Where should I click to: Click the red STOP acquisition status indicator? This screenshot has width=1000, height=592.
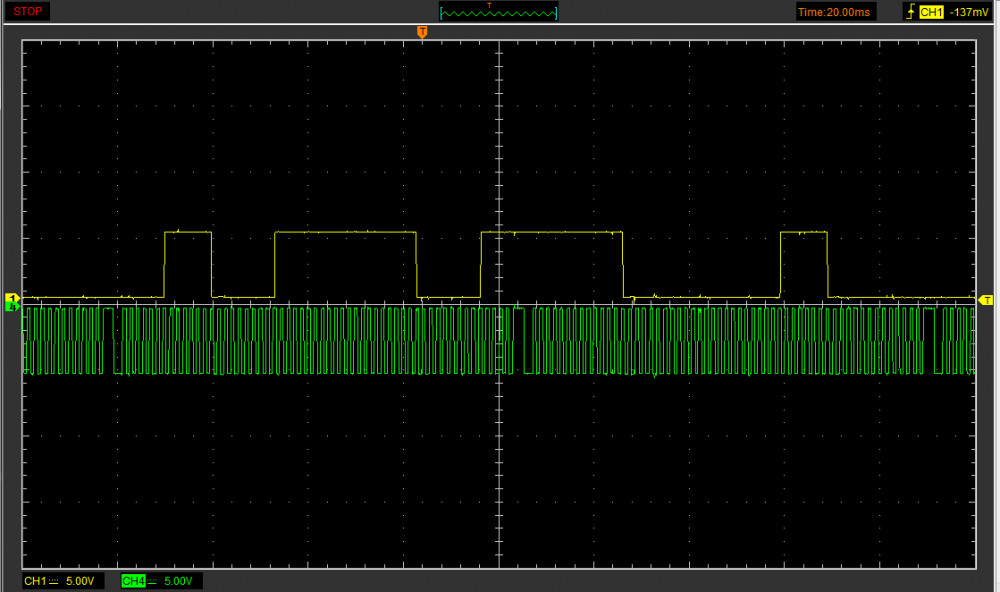click(x=28, y=12)
